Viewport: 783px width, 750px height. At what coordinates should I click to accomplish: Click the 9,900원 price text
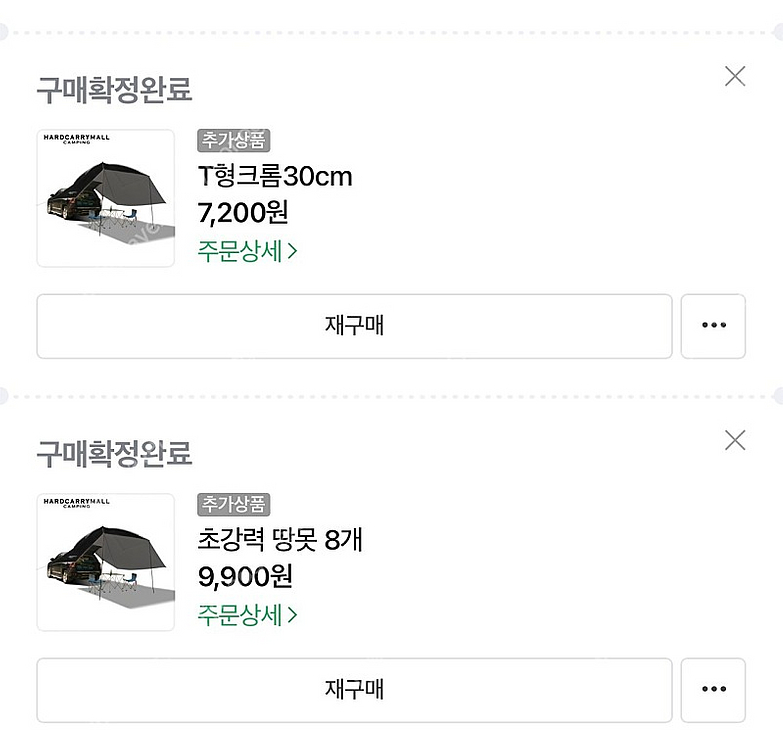[245, 577]
